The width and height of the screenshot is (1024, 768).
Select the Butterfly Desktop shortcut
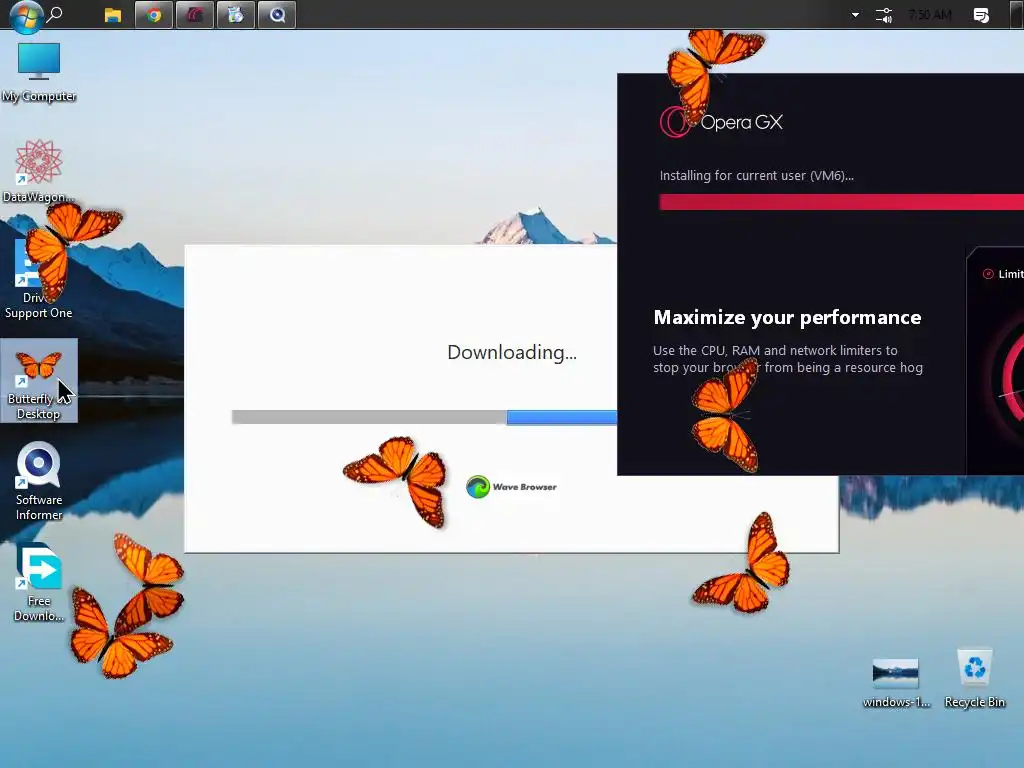[x=39, y=381]
